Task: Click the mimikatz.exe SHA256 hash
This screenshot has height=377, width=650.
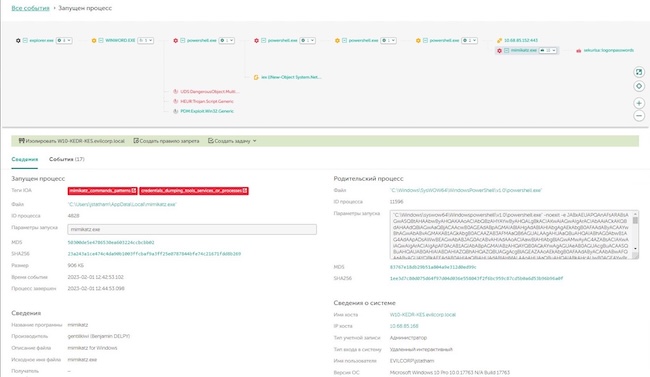Action: tap(154, 254)
